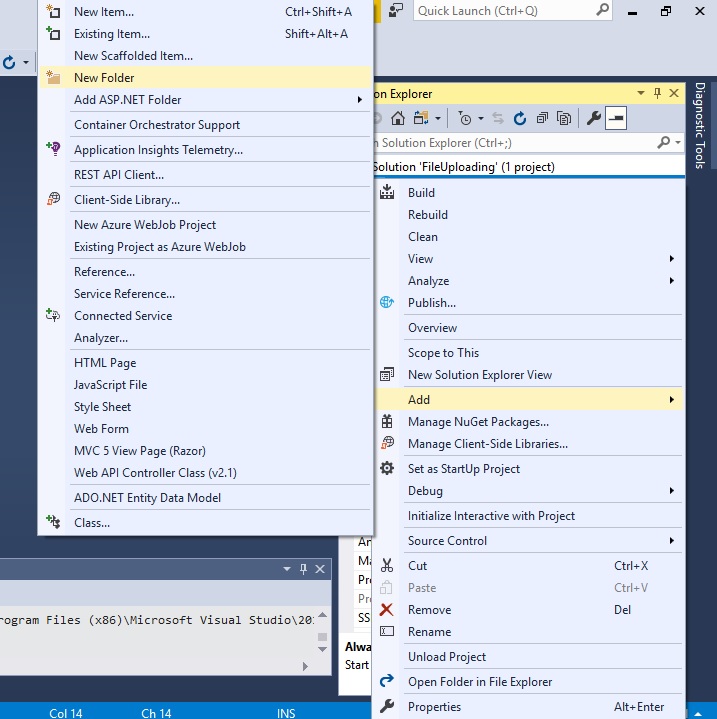This screenshot has width=717, height=719.
Task: Click the Search Solution Explorer field
Action: click(x=514, y=143)
